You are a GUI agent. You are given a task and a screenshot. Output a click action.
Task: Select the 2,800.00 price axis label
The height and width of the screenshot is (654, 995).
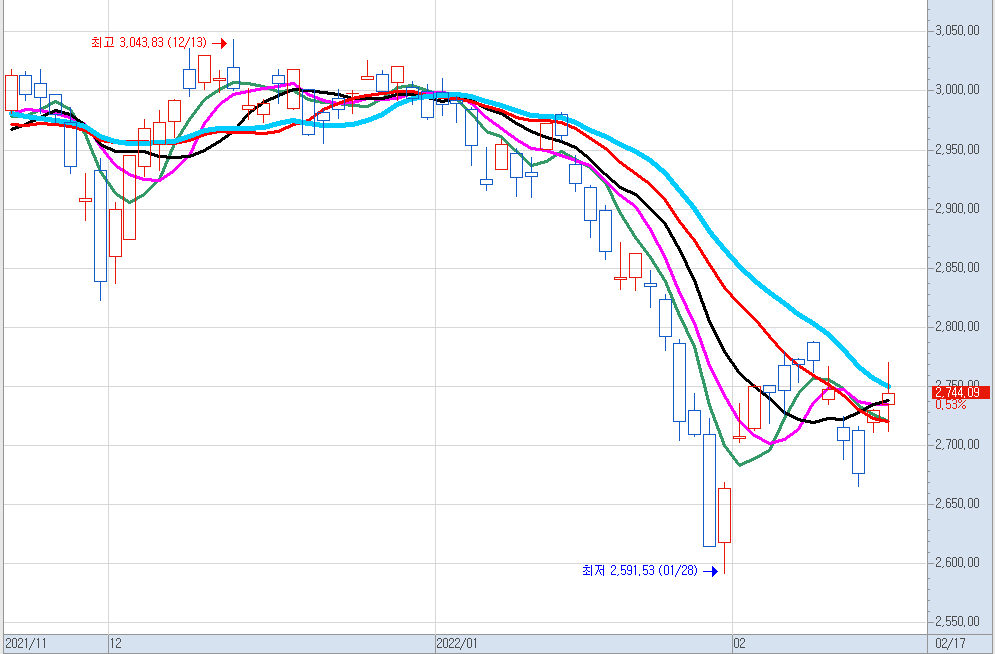[x=957, y=327]
